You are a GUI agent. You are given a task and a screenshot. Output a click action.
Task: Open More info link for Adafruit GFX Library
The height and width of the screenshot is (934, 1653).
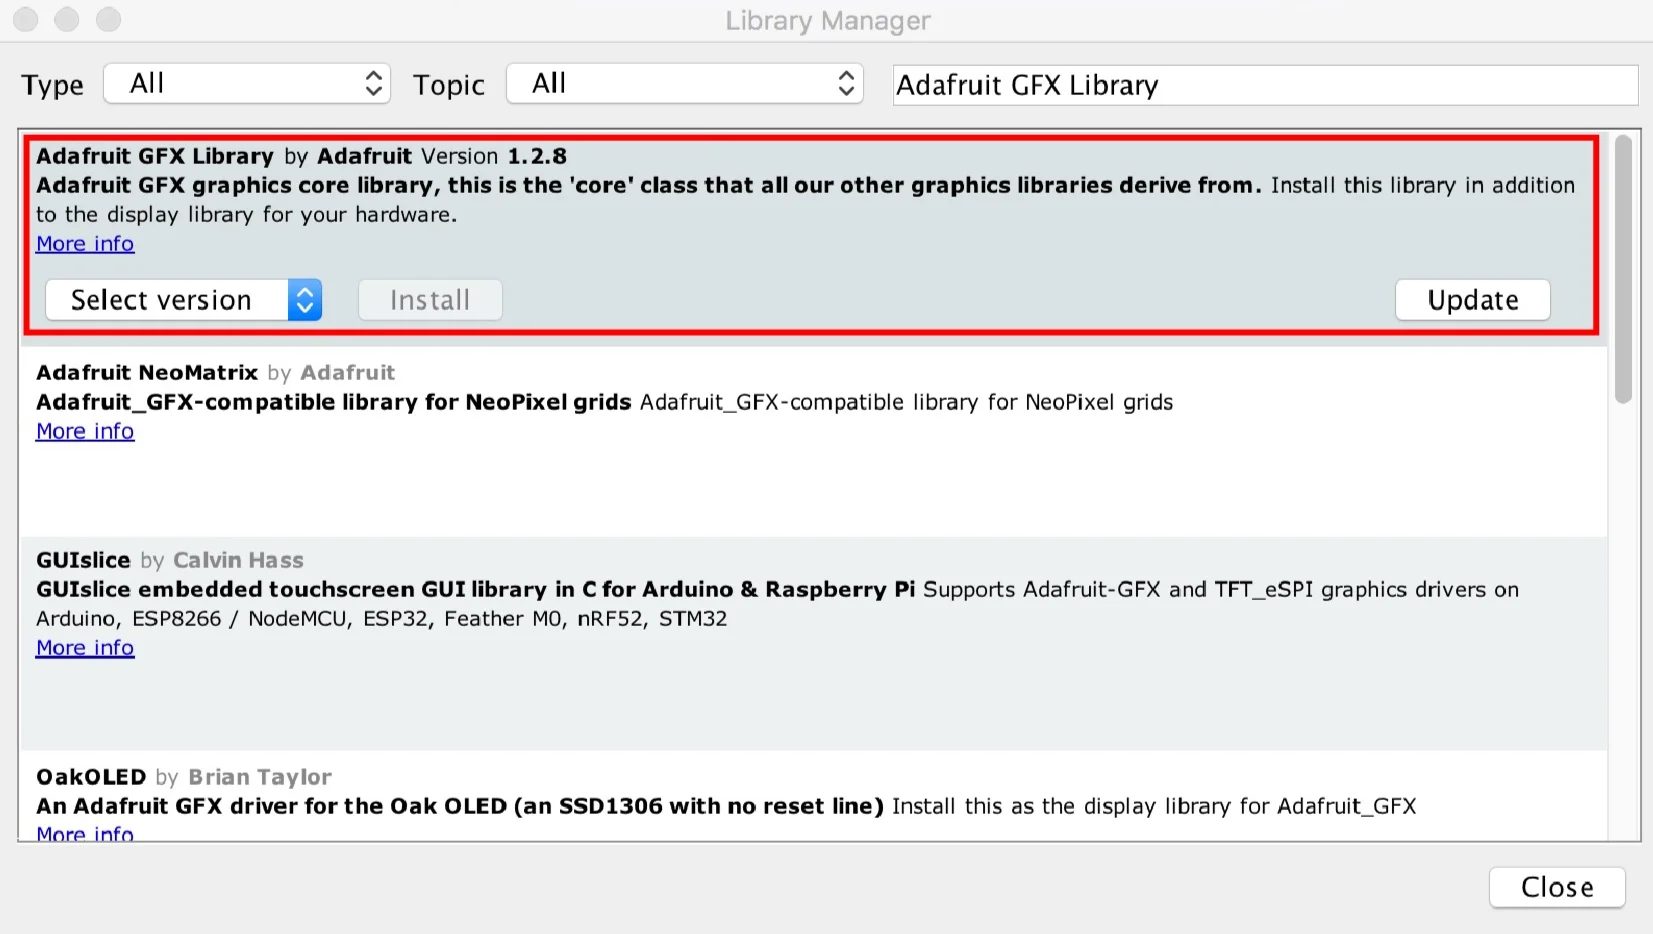[x=85, y=244]
